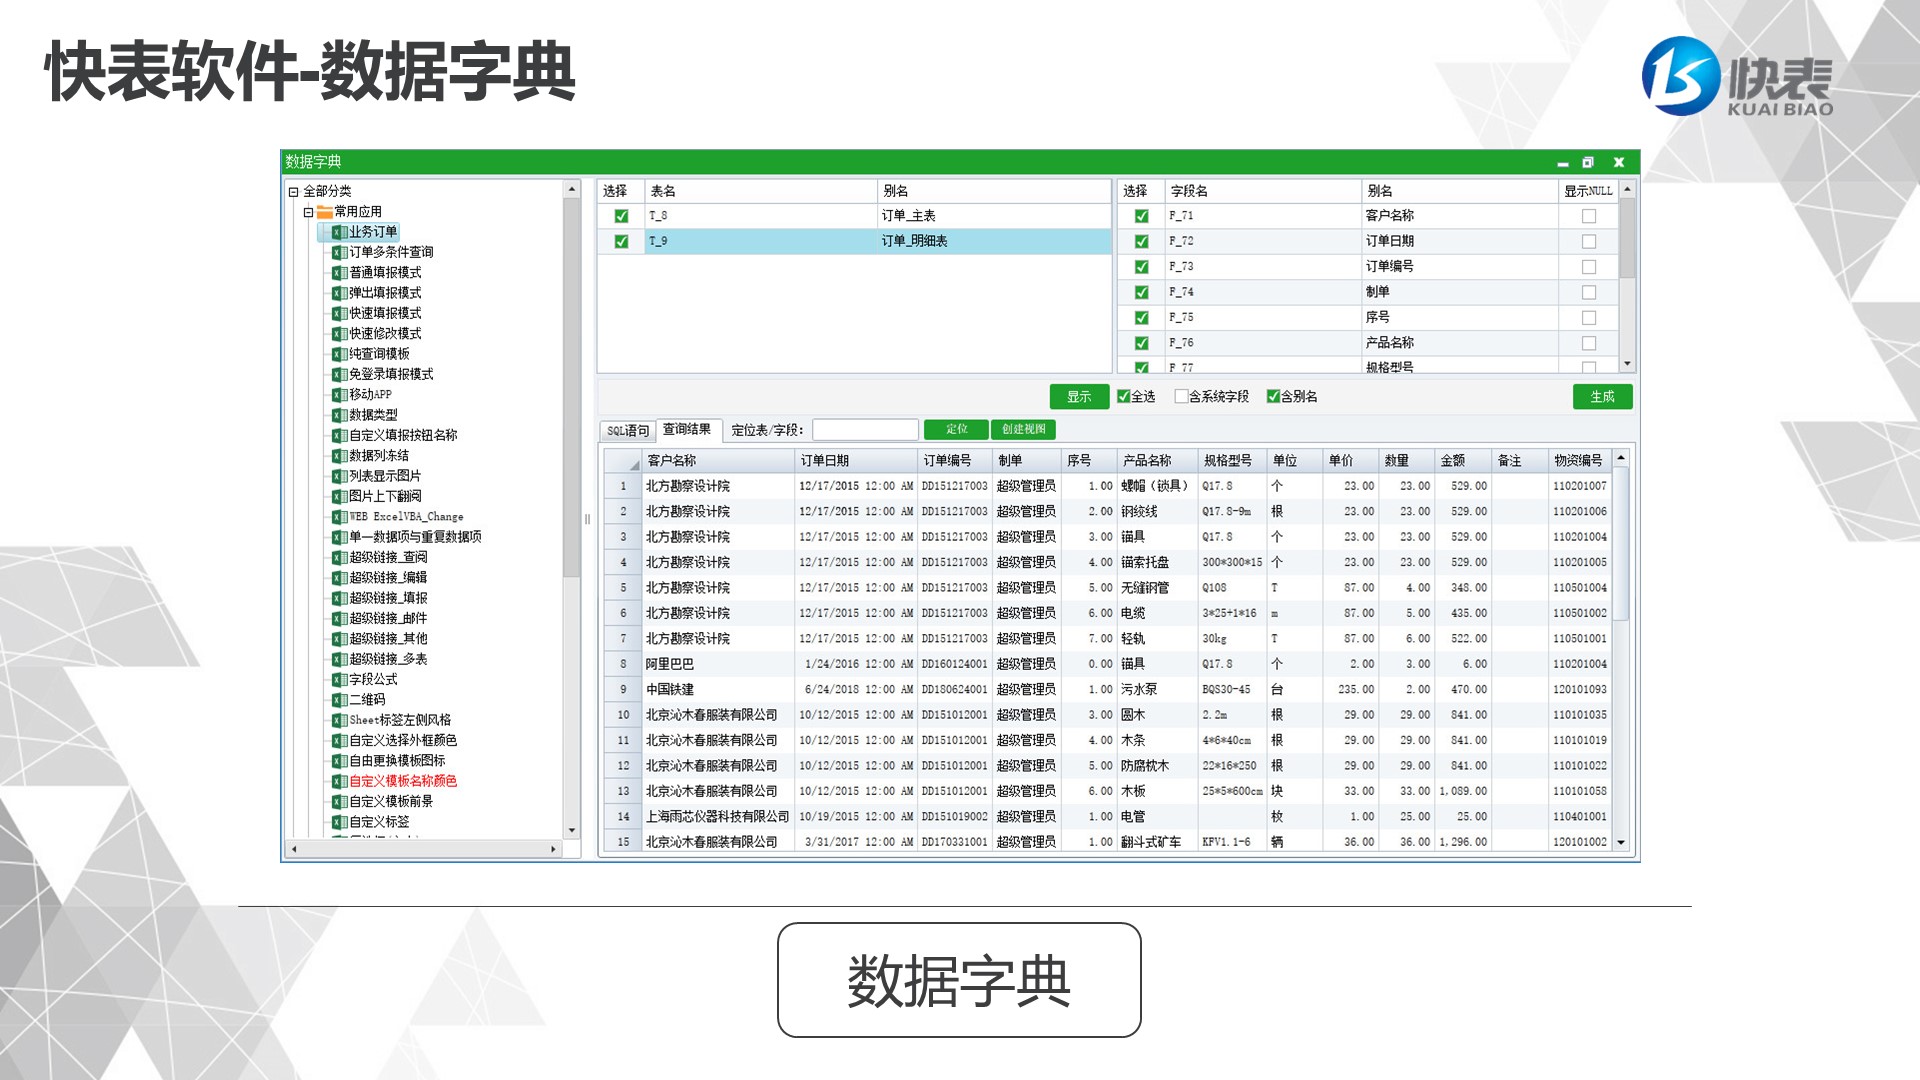Click the field list scroll-down arrow
The height and width of the screenshot is (1080, 1920).
(x=1627, y=364)
